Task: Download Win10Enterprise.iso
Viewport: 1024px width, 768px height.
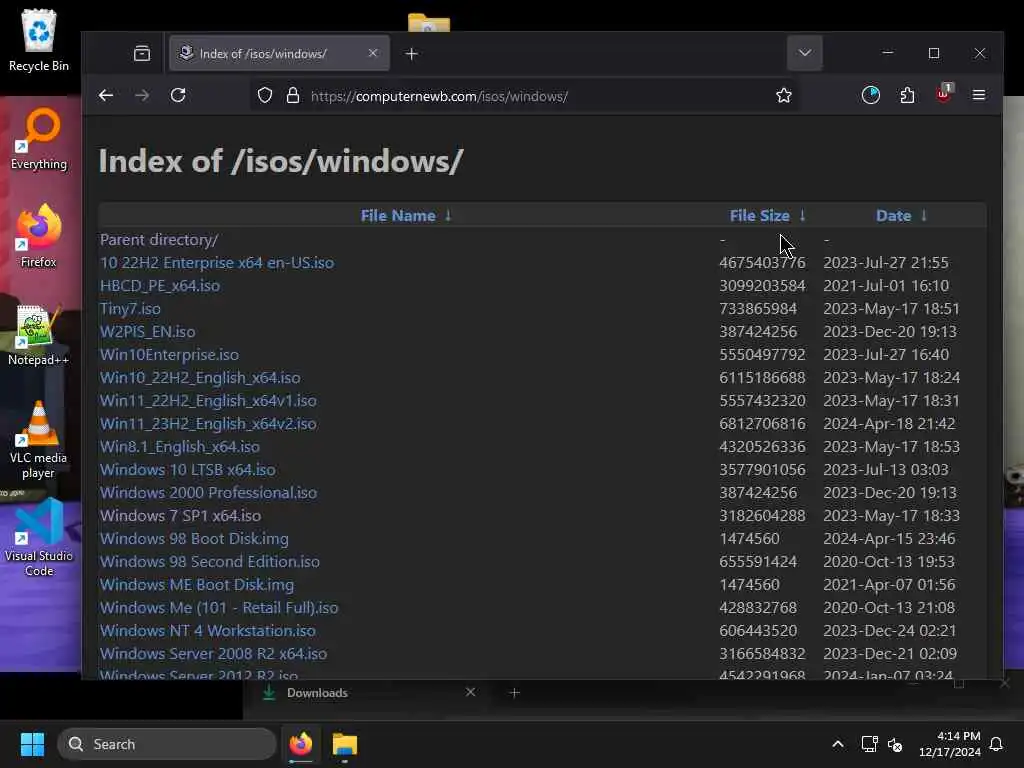Action: [x=169, y=355]
